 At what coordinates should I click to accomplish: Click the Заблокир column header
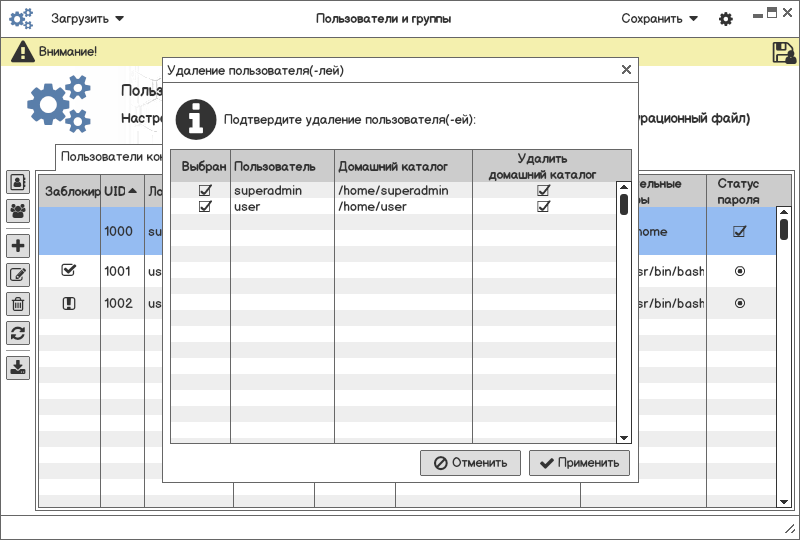(x=70, y=191)
